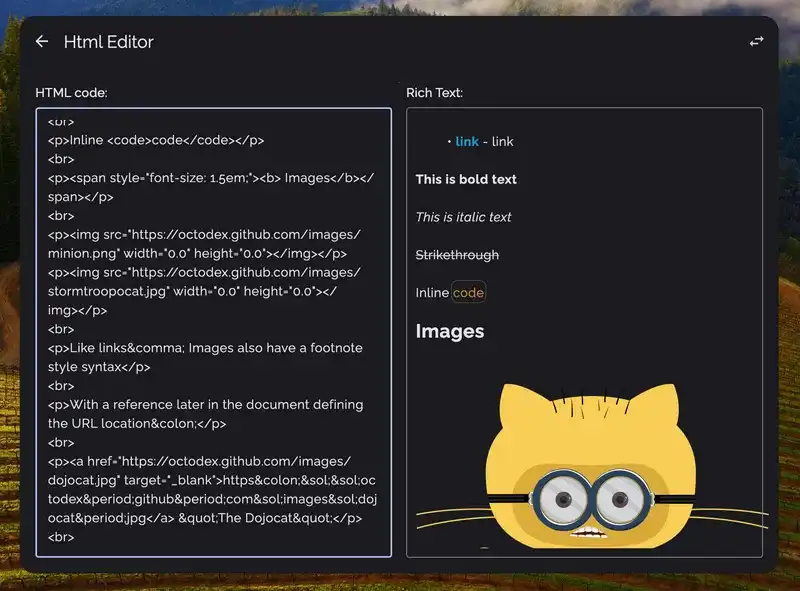The image size is (800, 591).
Task: Click the 'Rich Text:' label
Action: click(x=434, y=93)
